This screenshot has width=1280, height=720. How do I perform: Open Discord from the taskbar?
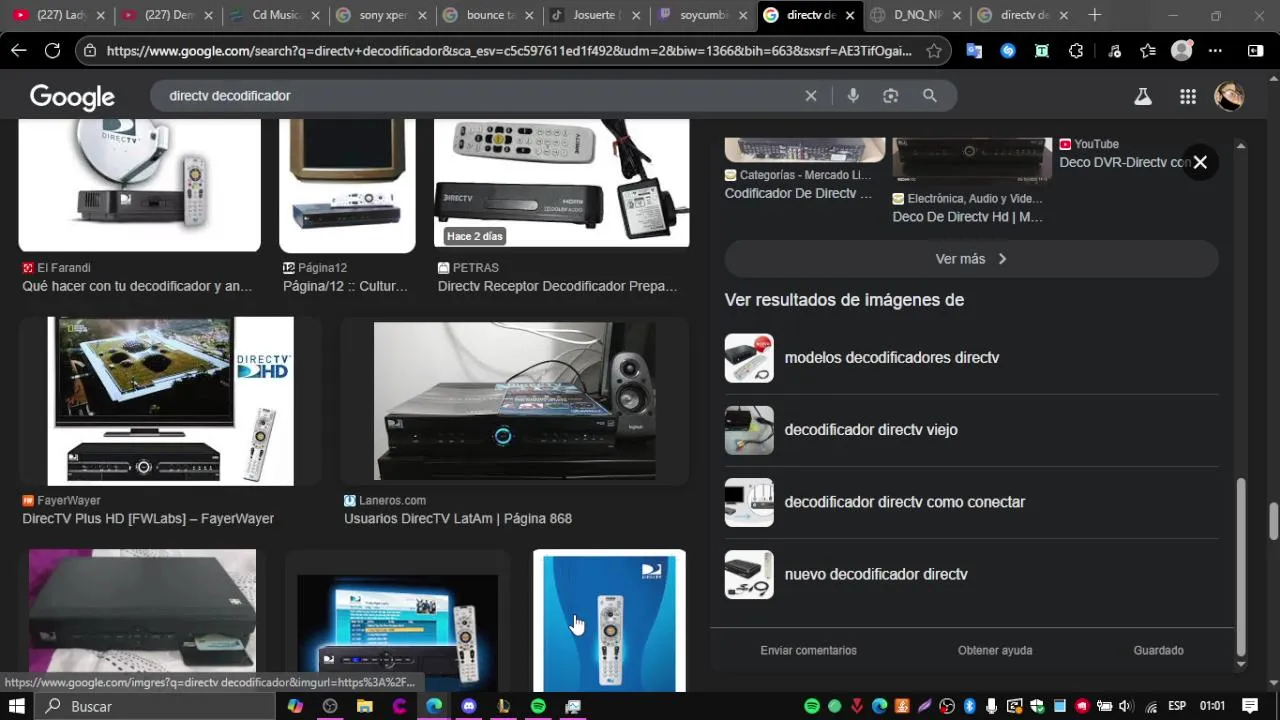(x=469, y=706)
